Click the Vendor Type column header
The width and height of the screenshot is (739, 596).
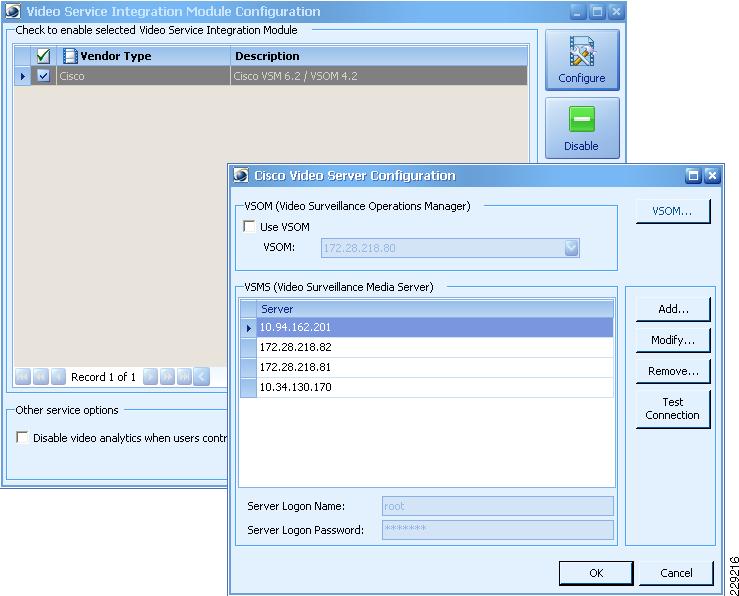pyautogui.click(x=144, y=56)
